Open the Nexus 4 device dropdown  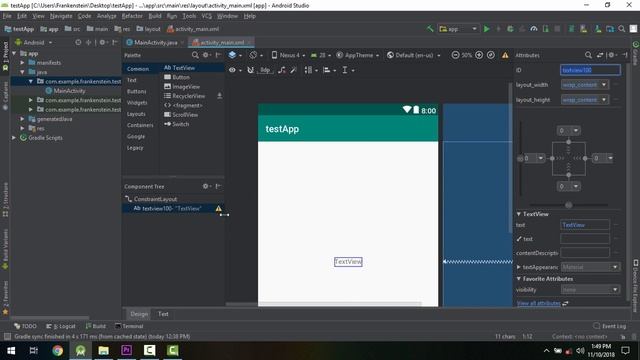pos(288,55)
